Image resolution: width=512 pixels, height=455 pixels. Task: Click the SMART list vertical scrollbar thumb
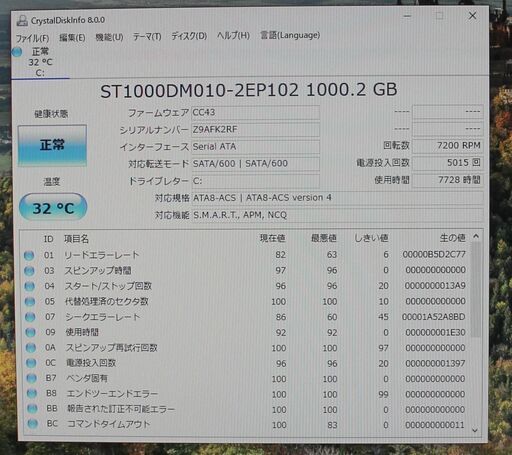click(x=476, y=290)
